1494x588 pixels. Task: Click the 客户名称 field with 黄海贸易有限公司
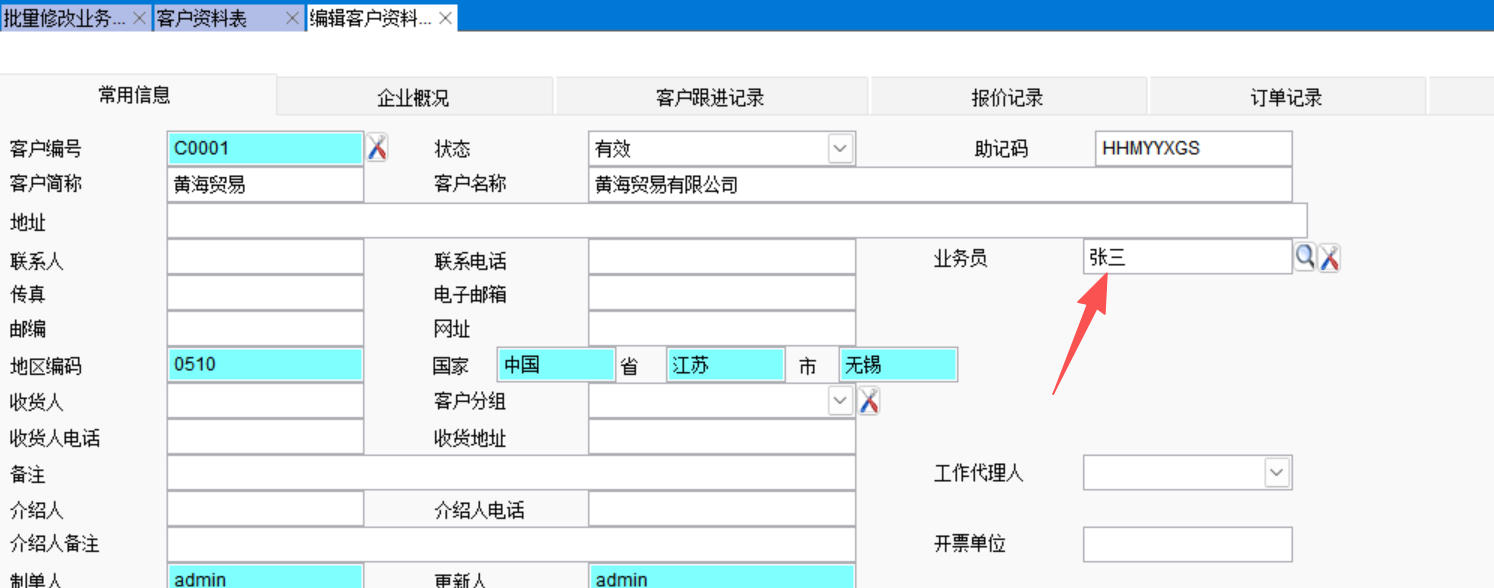point(939,185)
